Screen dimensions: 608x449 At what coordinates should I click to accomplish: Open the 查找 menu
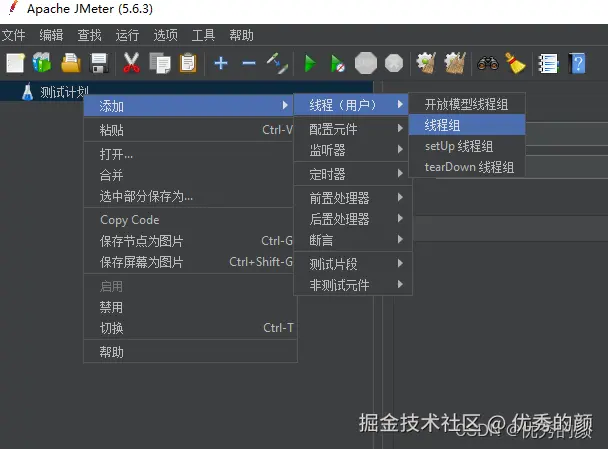[x=89, y=35]
